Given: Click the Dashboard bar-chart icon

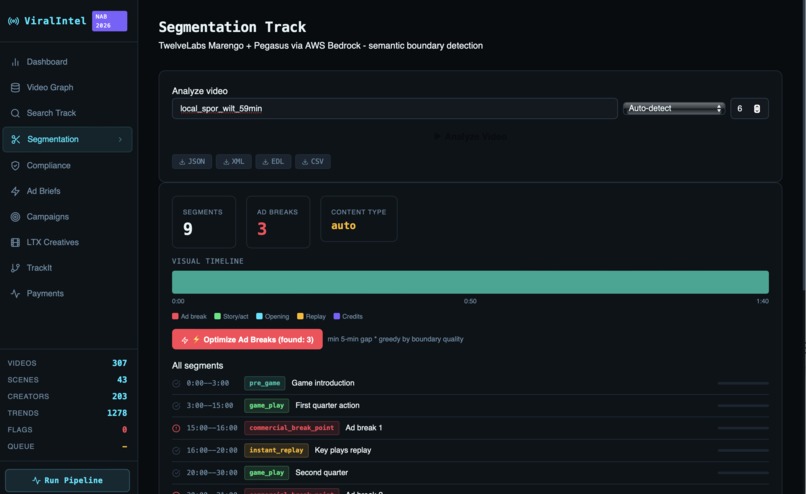Looking at the screenshot, I should pos(15,62).
